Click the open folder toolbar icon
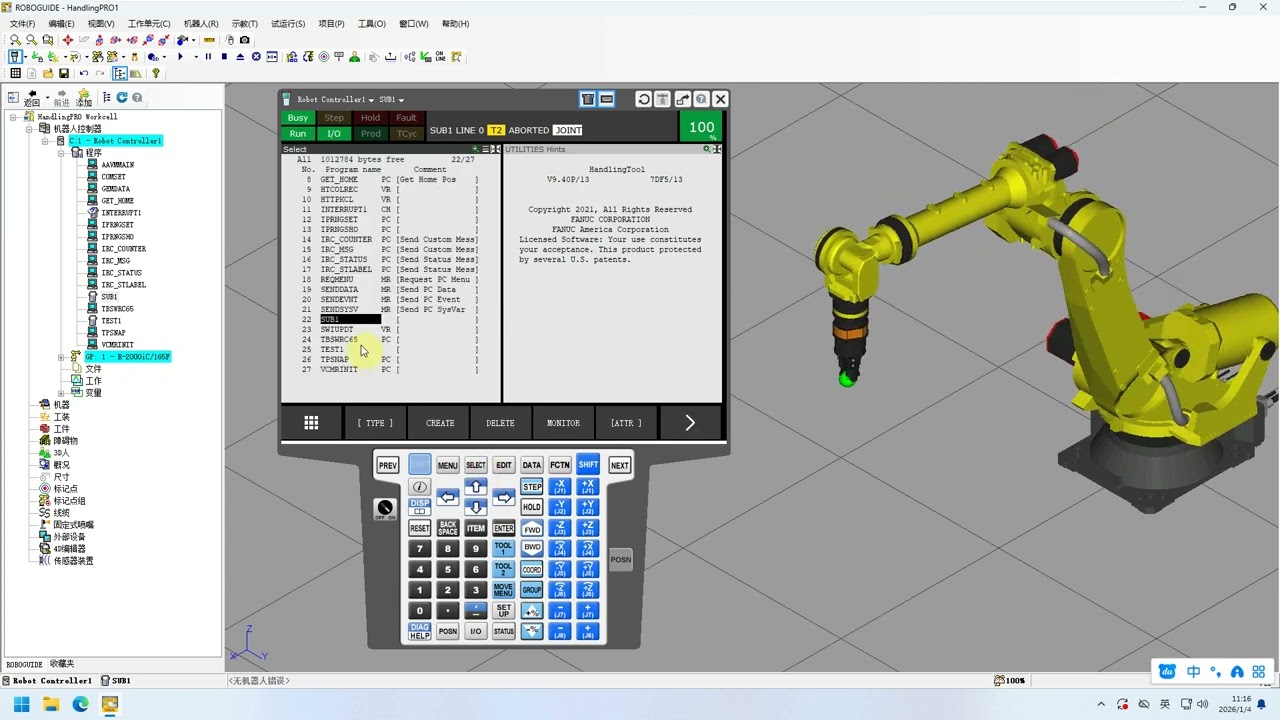 [48, 73]
